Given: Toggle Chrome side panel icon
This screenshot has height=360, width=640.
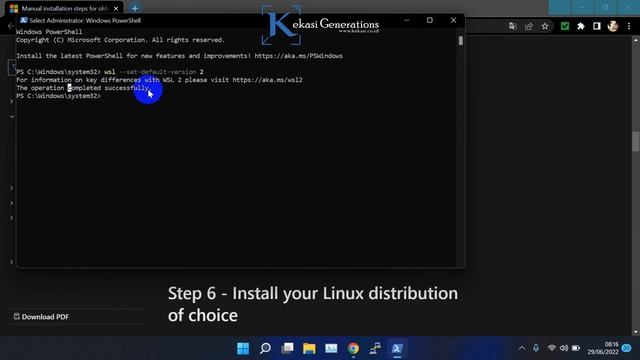Looking at the screenshot, I should [597, 26].
